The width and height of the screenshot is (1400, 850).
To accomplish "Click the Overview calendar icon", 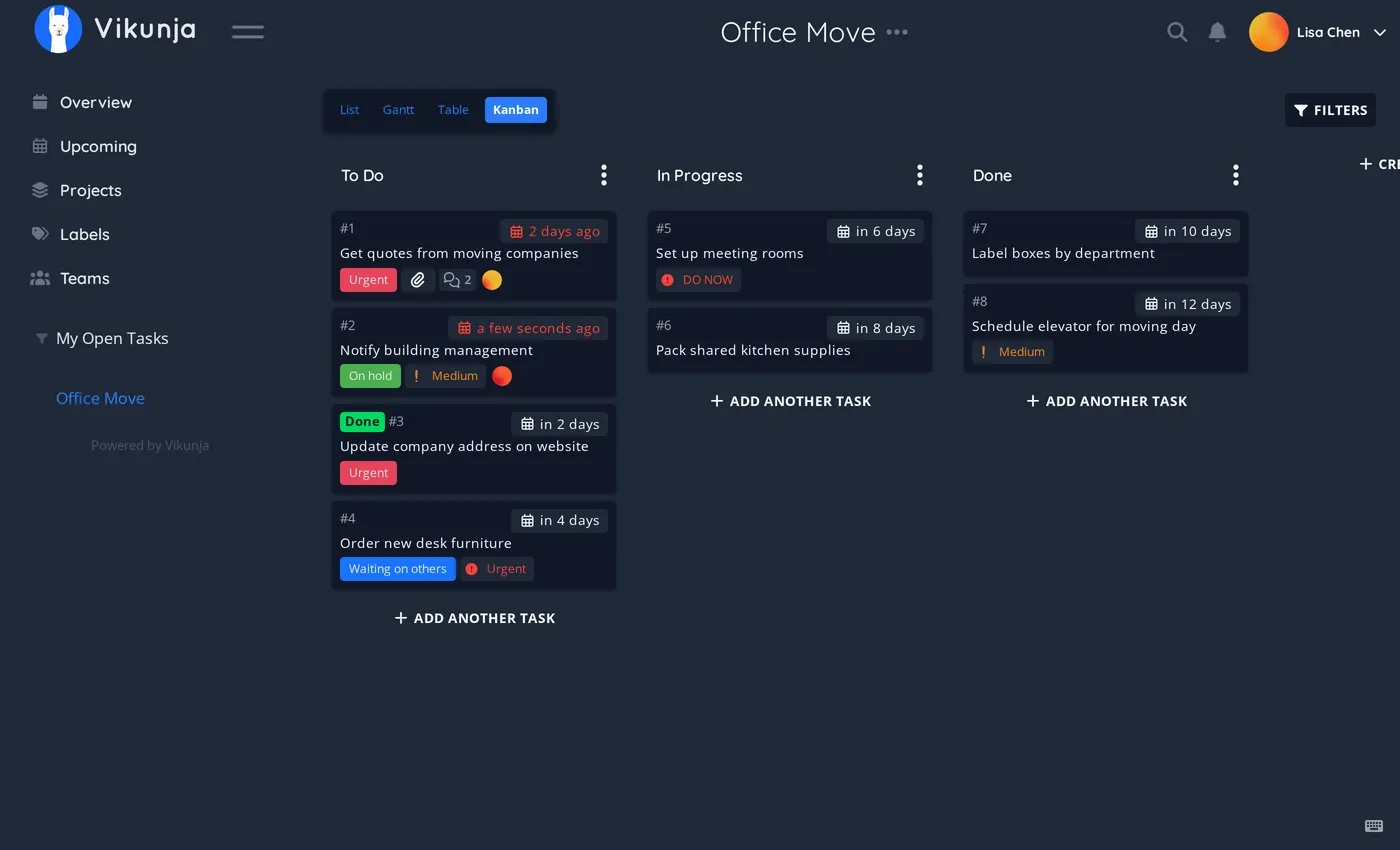I will point(40,102).
